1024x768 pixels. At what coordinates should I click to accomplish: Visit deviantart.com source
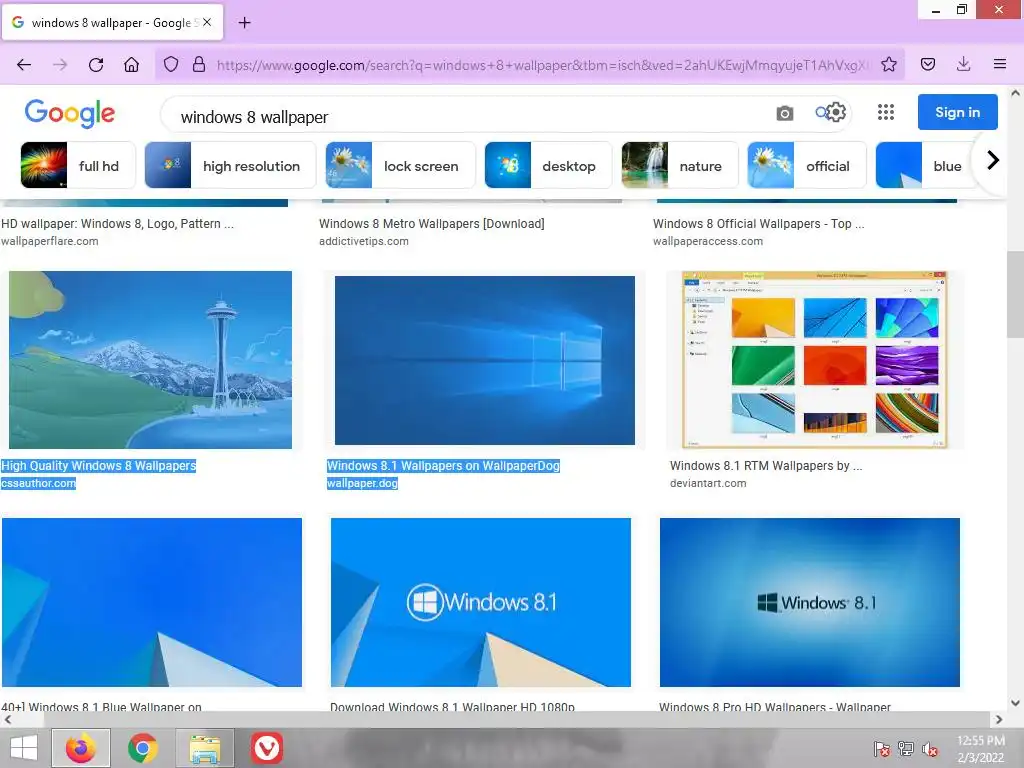pyautogui.click(x=708, y=483)
